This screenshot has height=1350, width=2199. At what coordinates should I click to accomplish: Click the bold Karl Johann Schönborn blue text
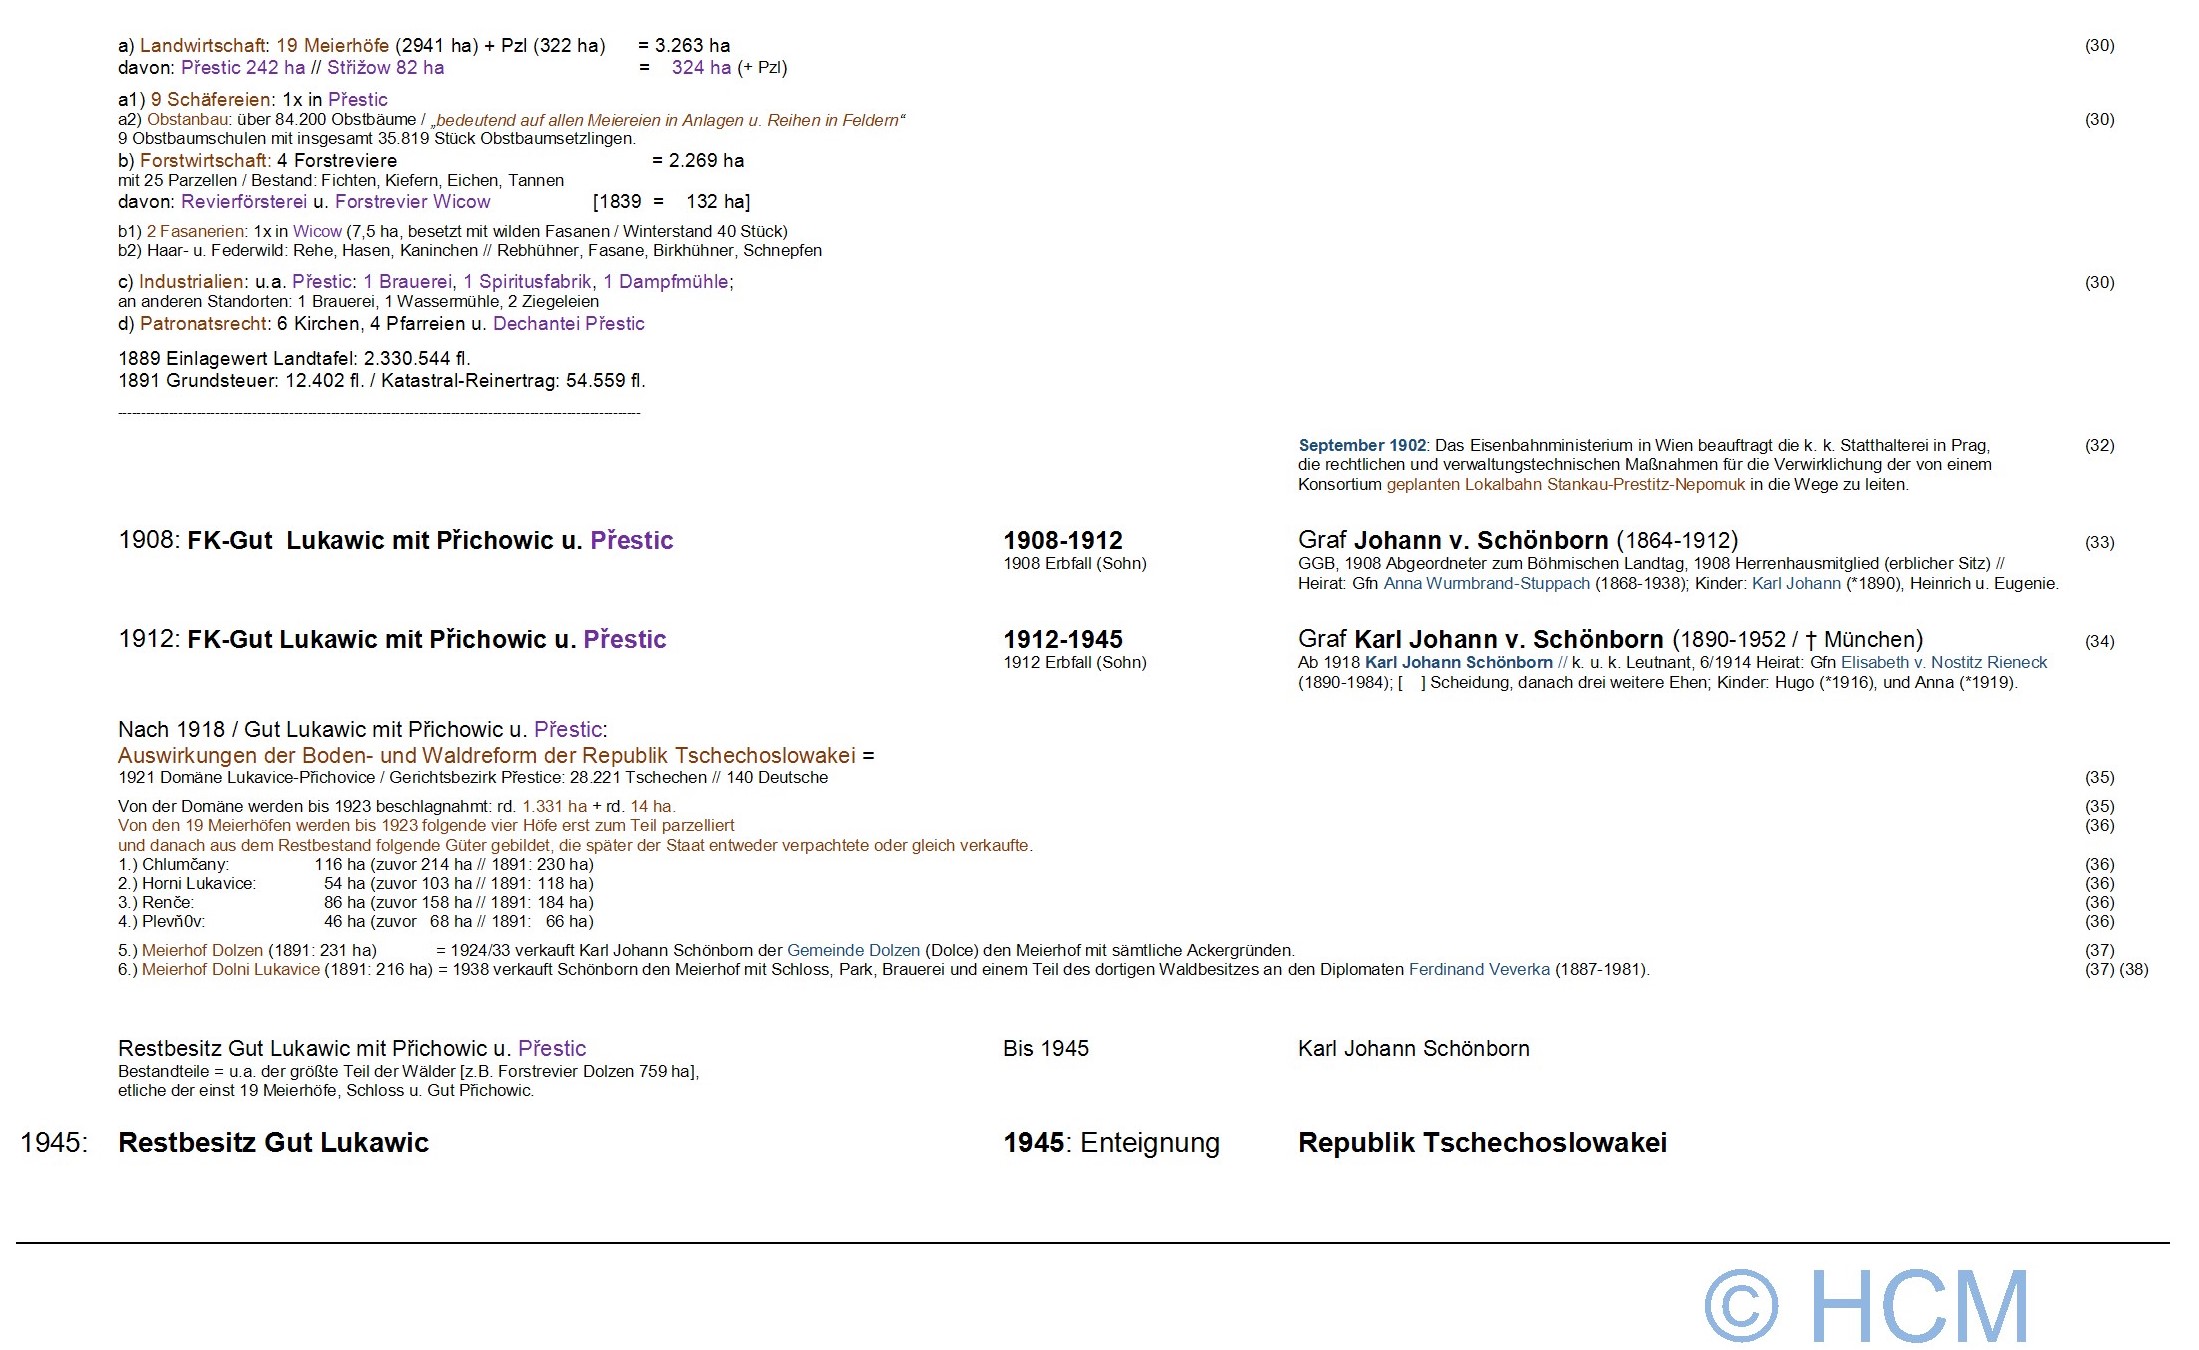pyautogui.click(x=1458, y=662)
